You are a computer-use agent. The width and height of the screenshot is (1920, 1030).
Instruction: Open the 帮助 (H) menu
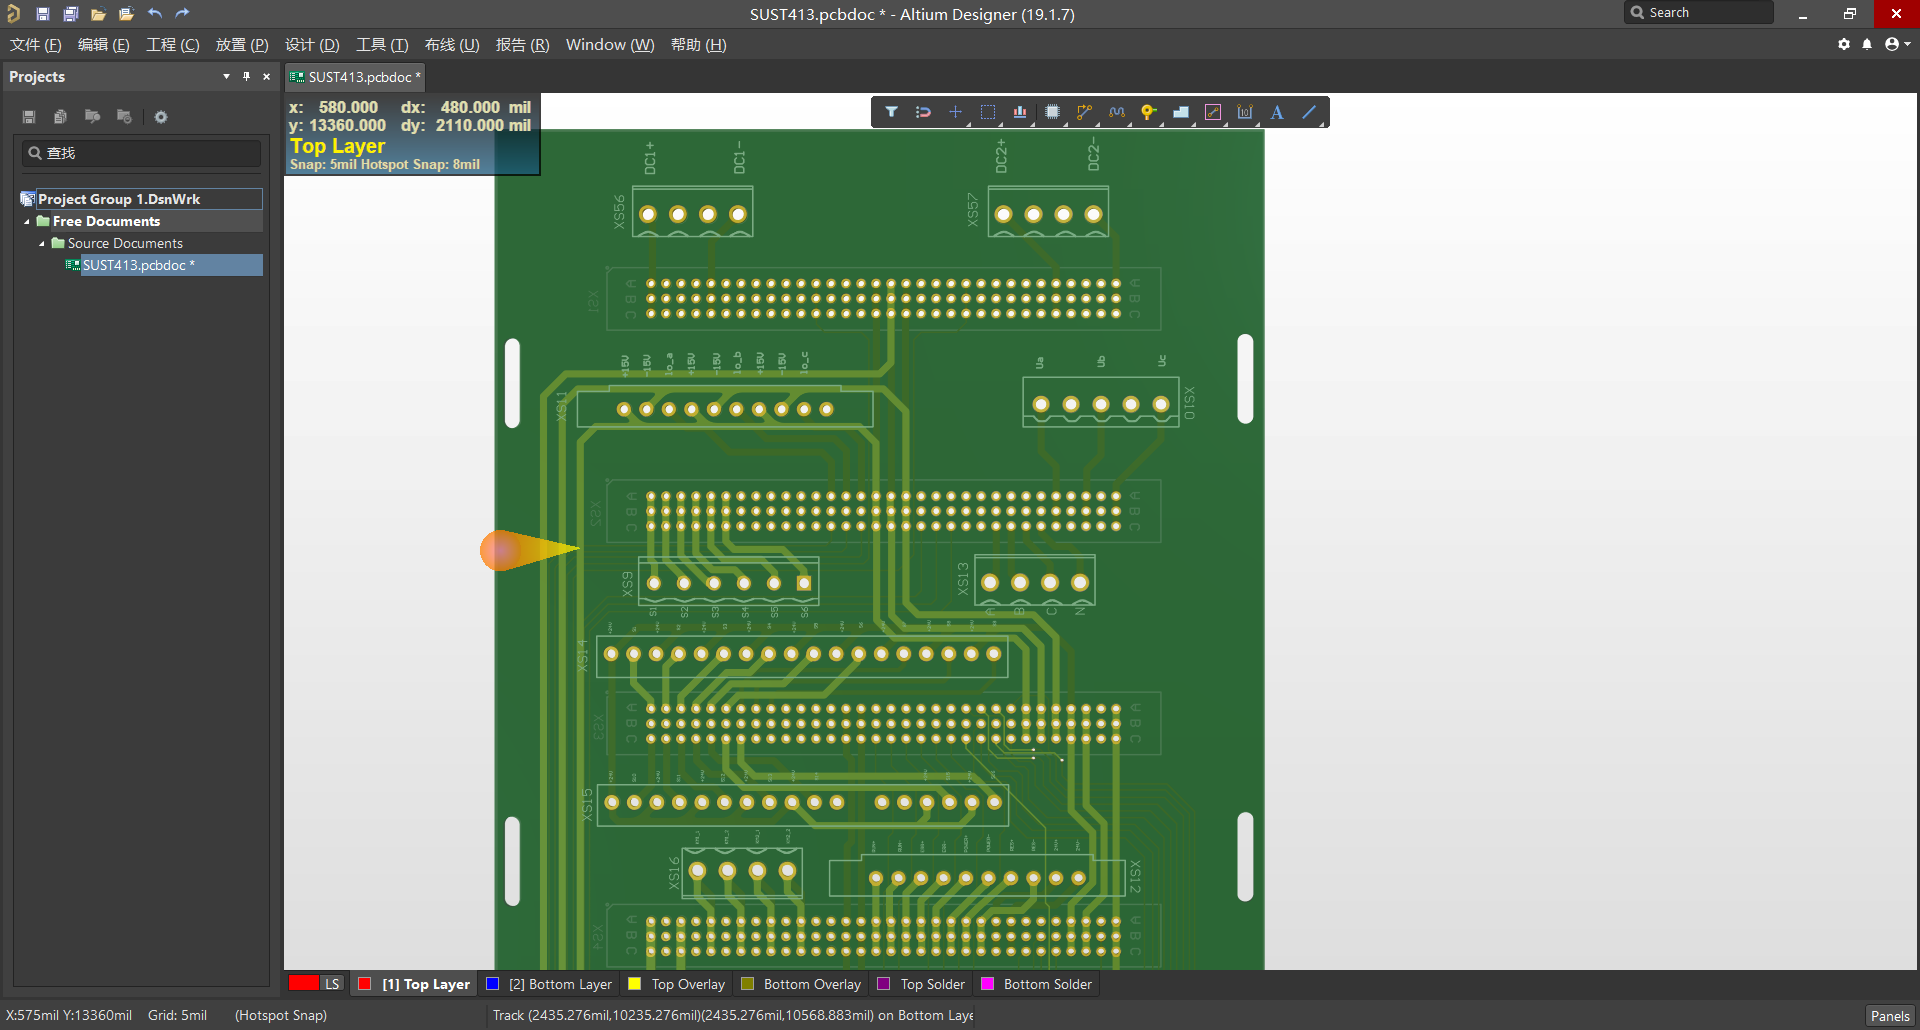[x=698, y=45]
